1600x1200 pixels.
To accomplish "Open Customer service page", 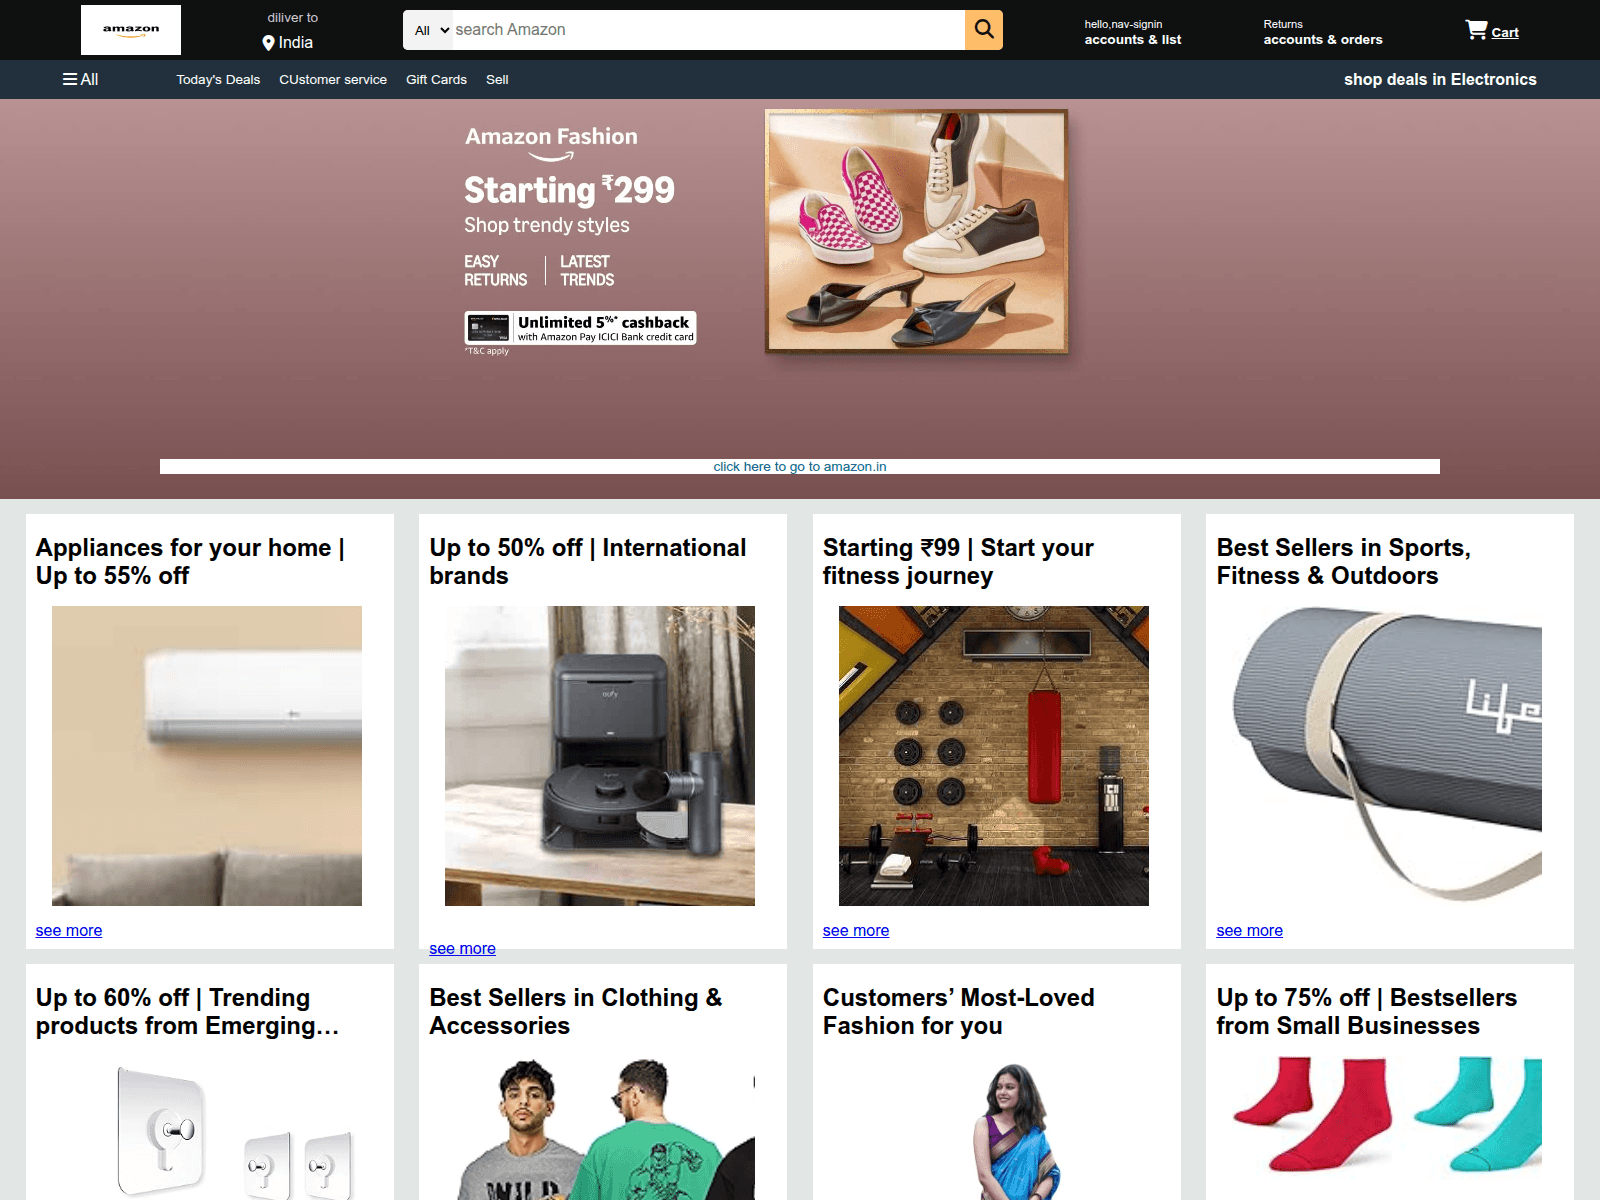I will click(x=332, y=80).
